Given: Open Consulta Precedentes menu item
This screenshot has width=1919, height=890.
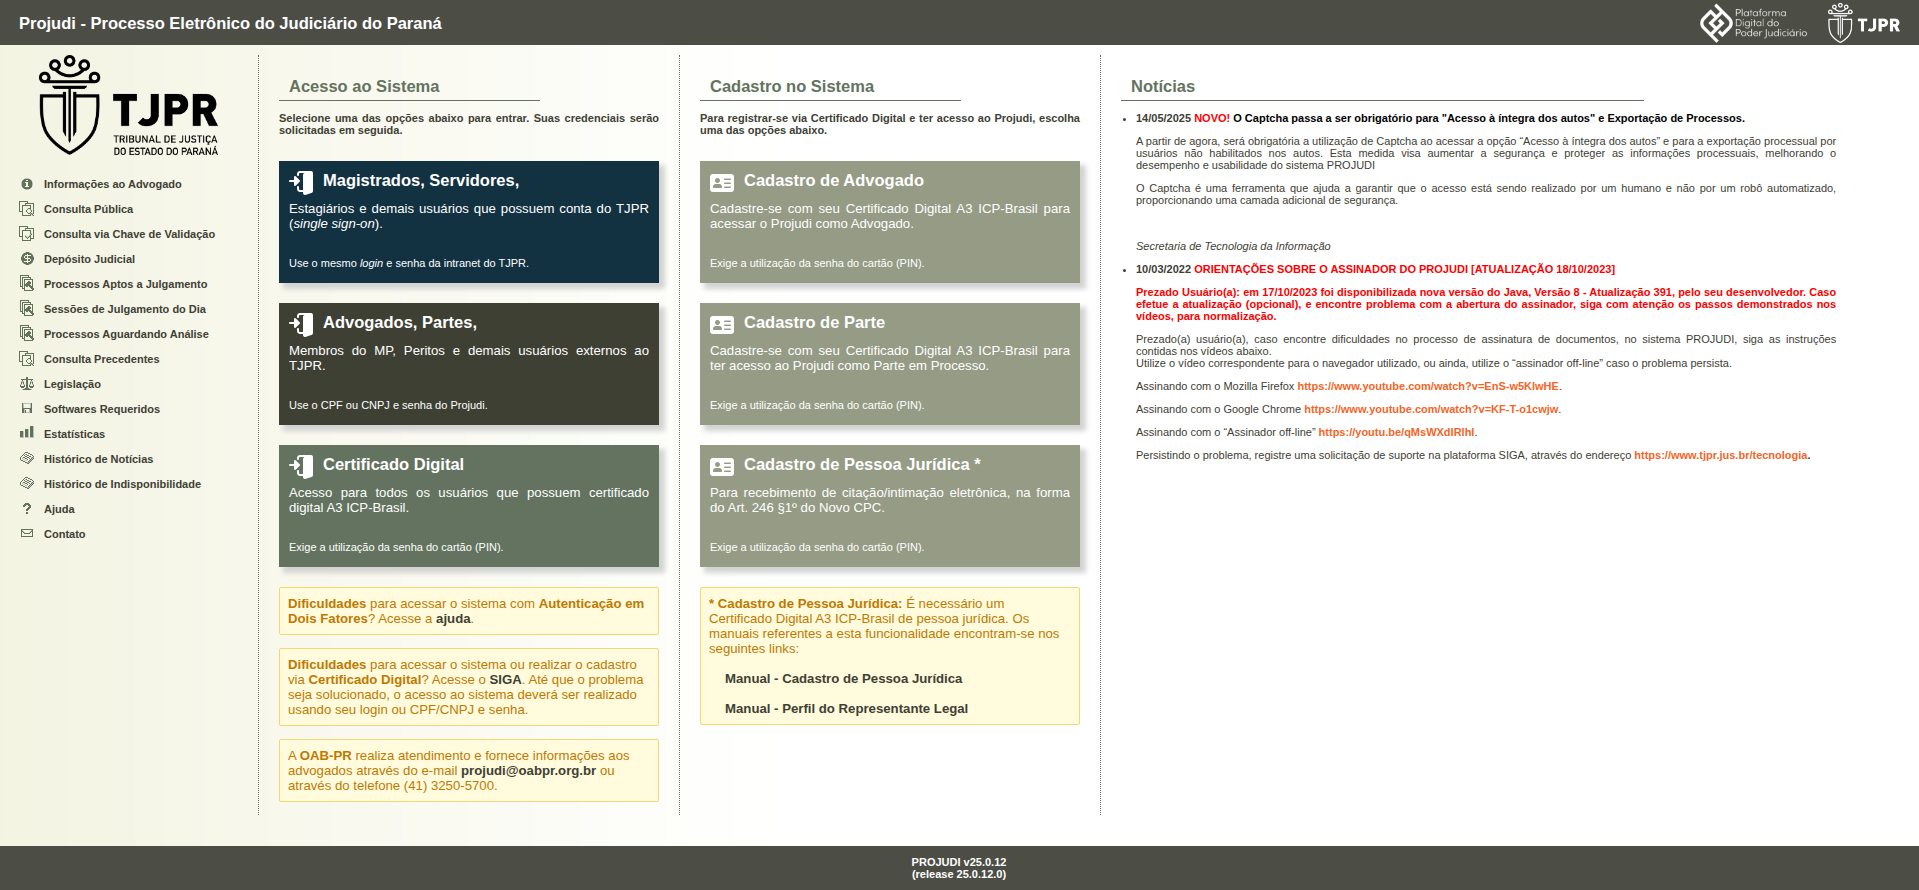Looking at the screenshot, I should (101, 359).
